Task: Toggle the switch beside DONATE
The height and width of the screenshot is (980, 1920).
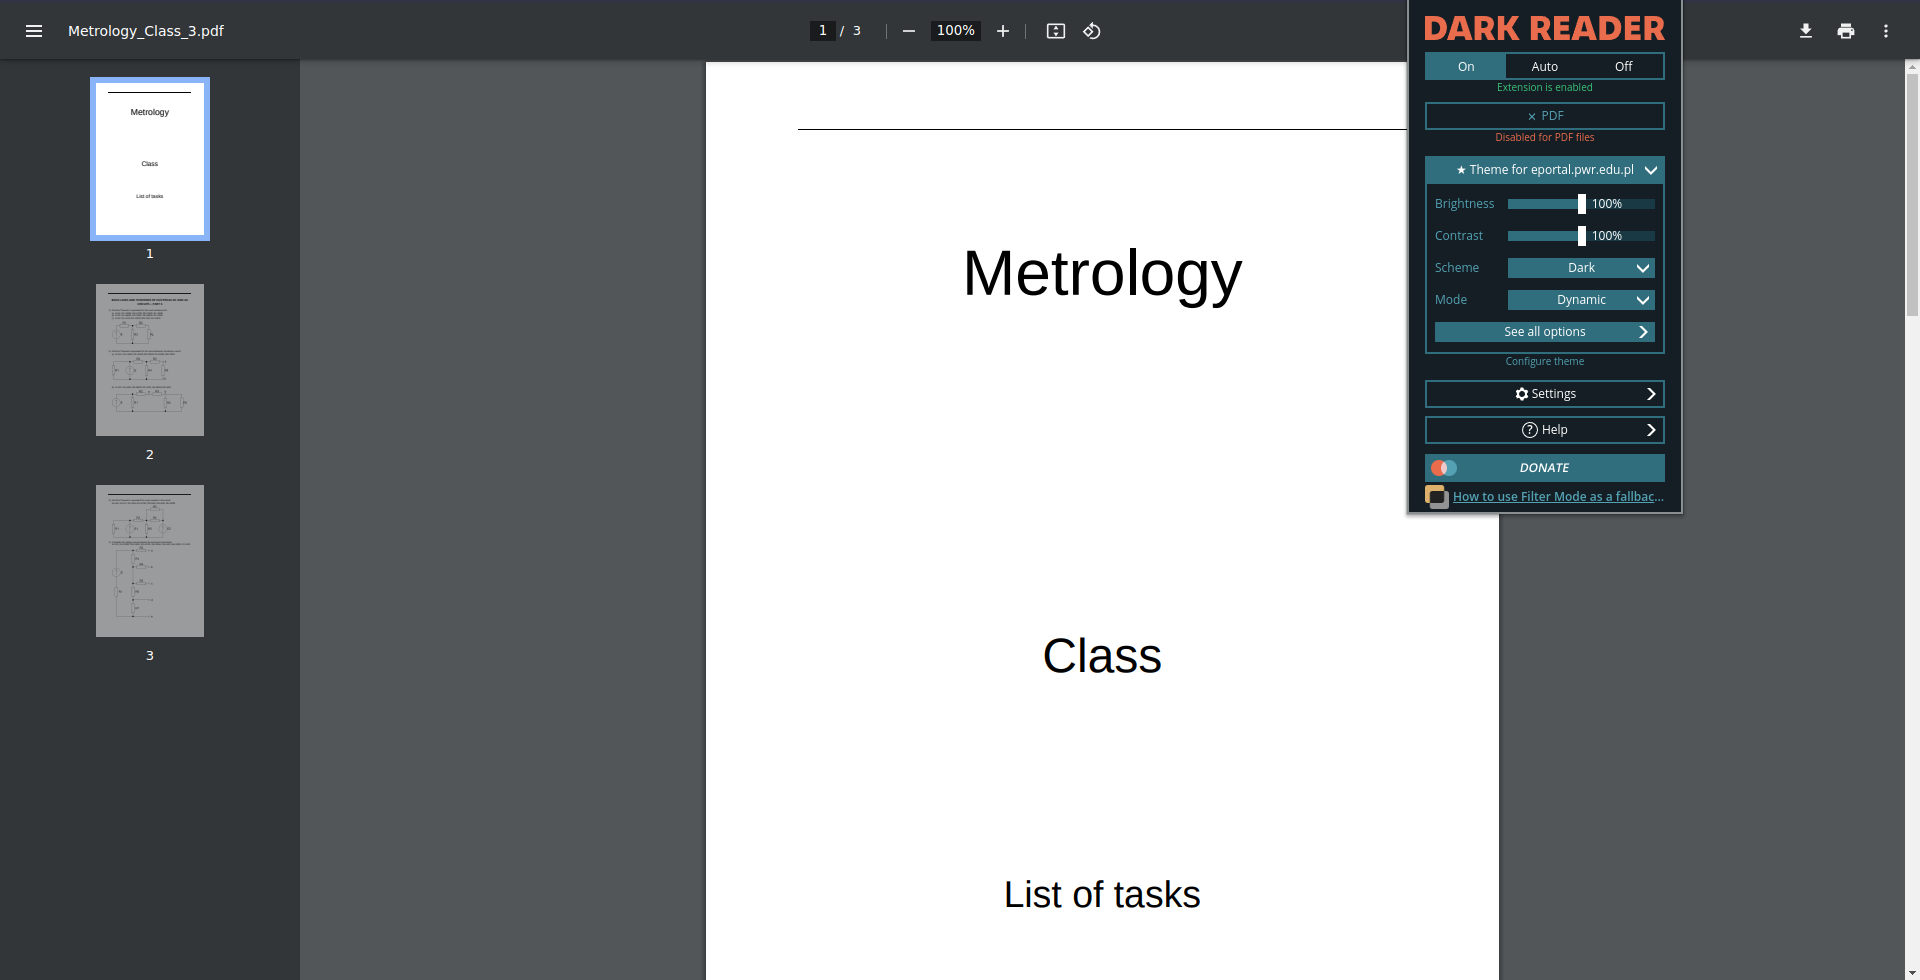Action: pos(1444,468)
